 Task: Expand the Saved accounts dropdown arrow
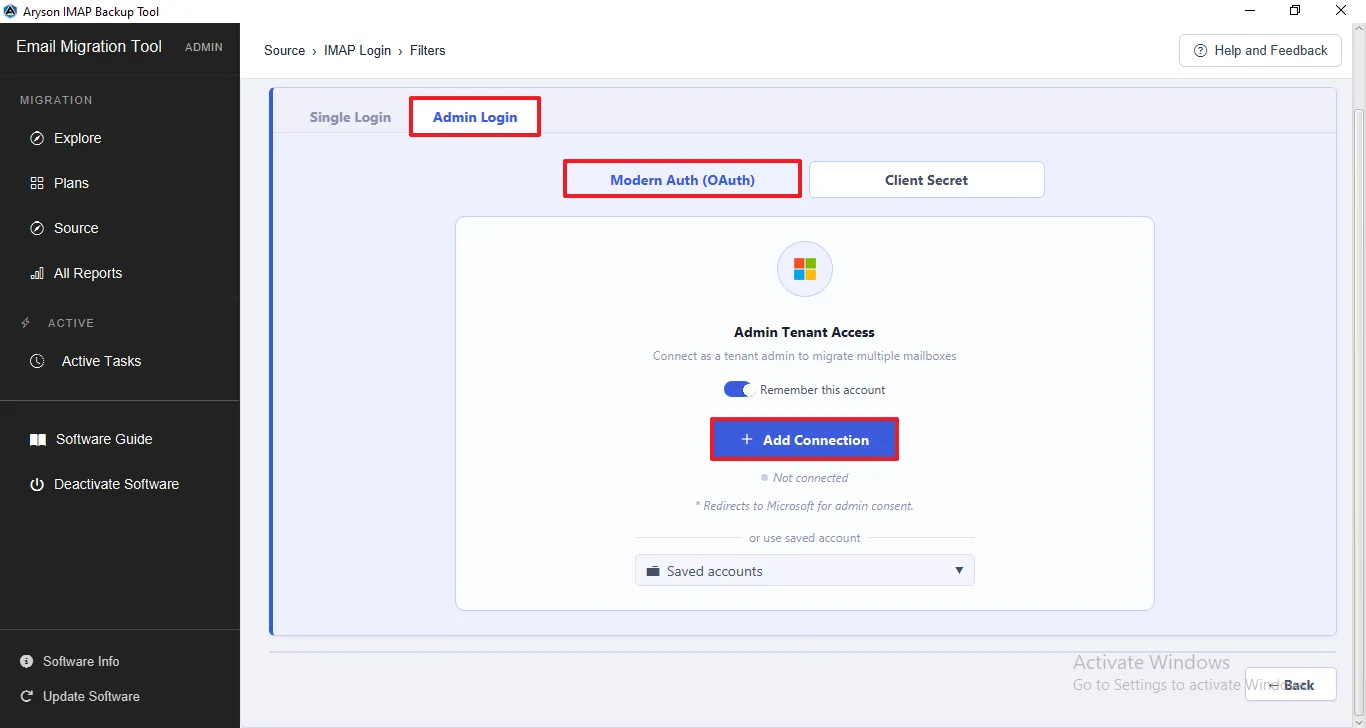959,570
